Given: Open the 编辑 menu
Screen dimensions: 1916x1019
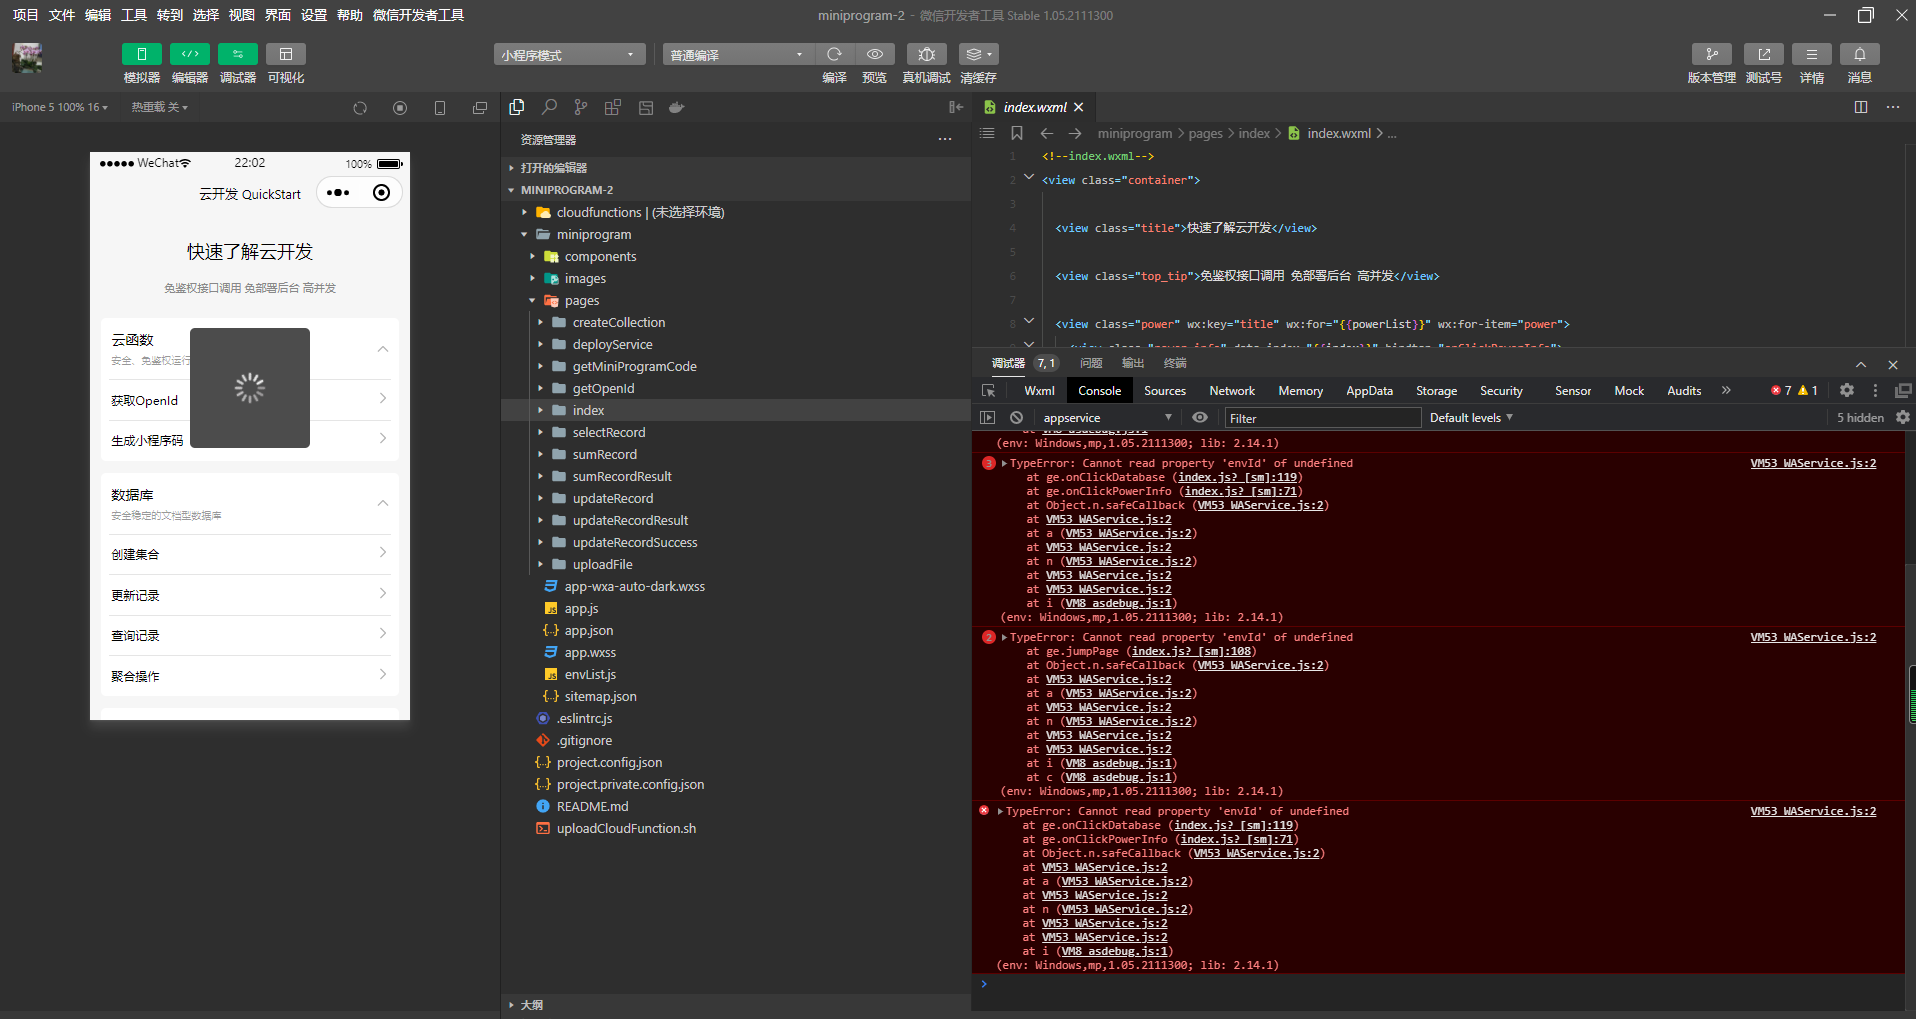Looking at the screenshot, I should point(98,15).
